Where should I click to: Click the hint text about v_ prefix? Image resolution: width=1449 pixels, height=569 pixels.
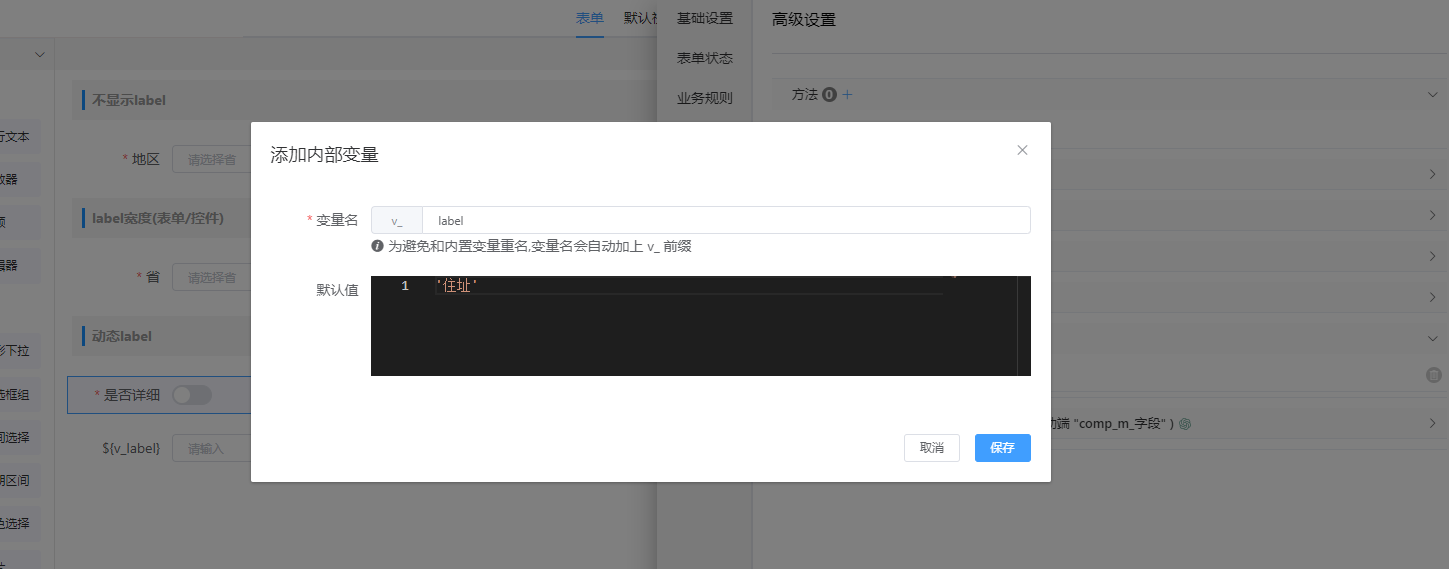click(x=540, y=246)
